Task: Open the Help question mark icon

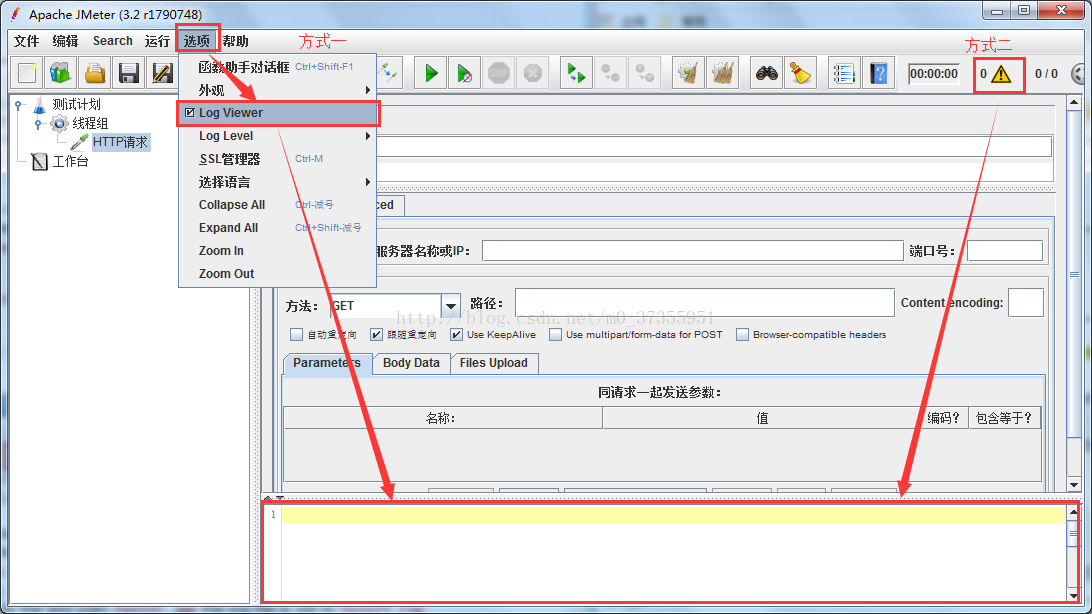Action: coord(879,73)
